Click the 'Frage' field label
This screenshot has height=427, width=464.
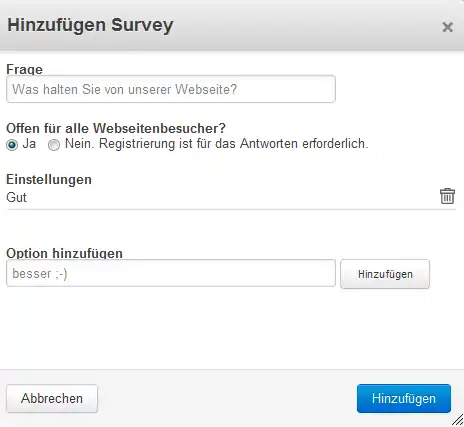pos(24,69)
